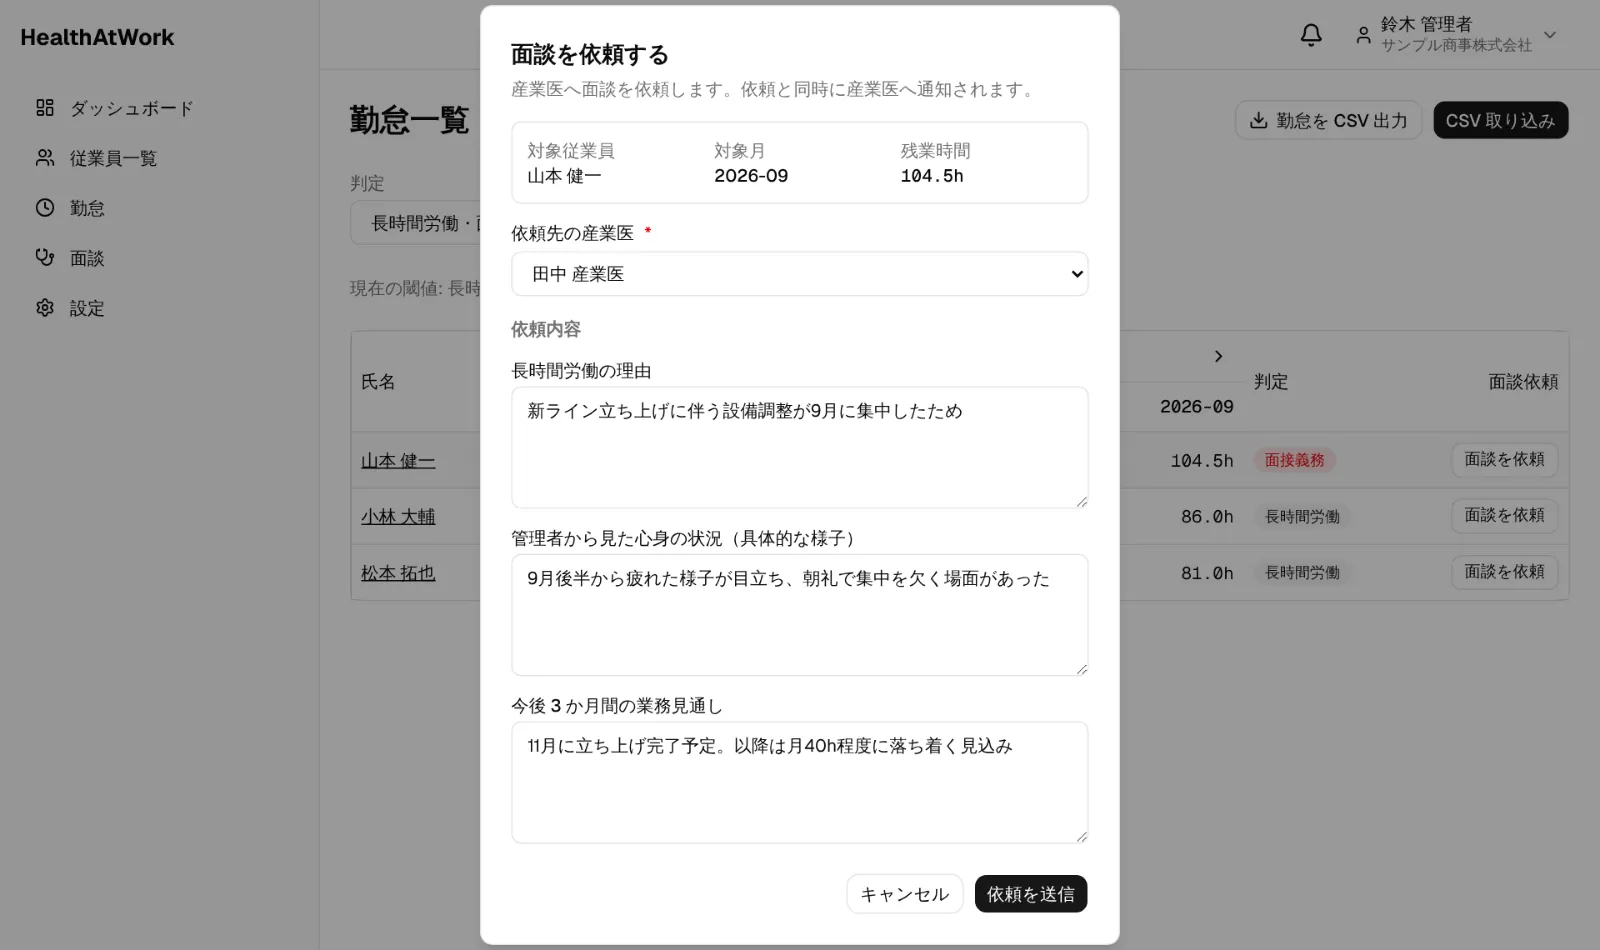Open the 判定 filter dropdown
Screen dimensions: 1600x950
(x=415, y=223)
